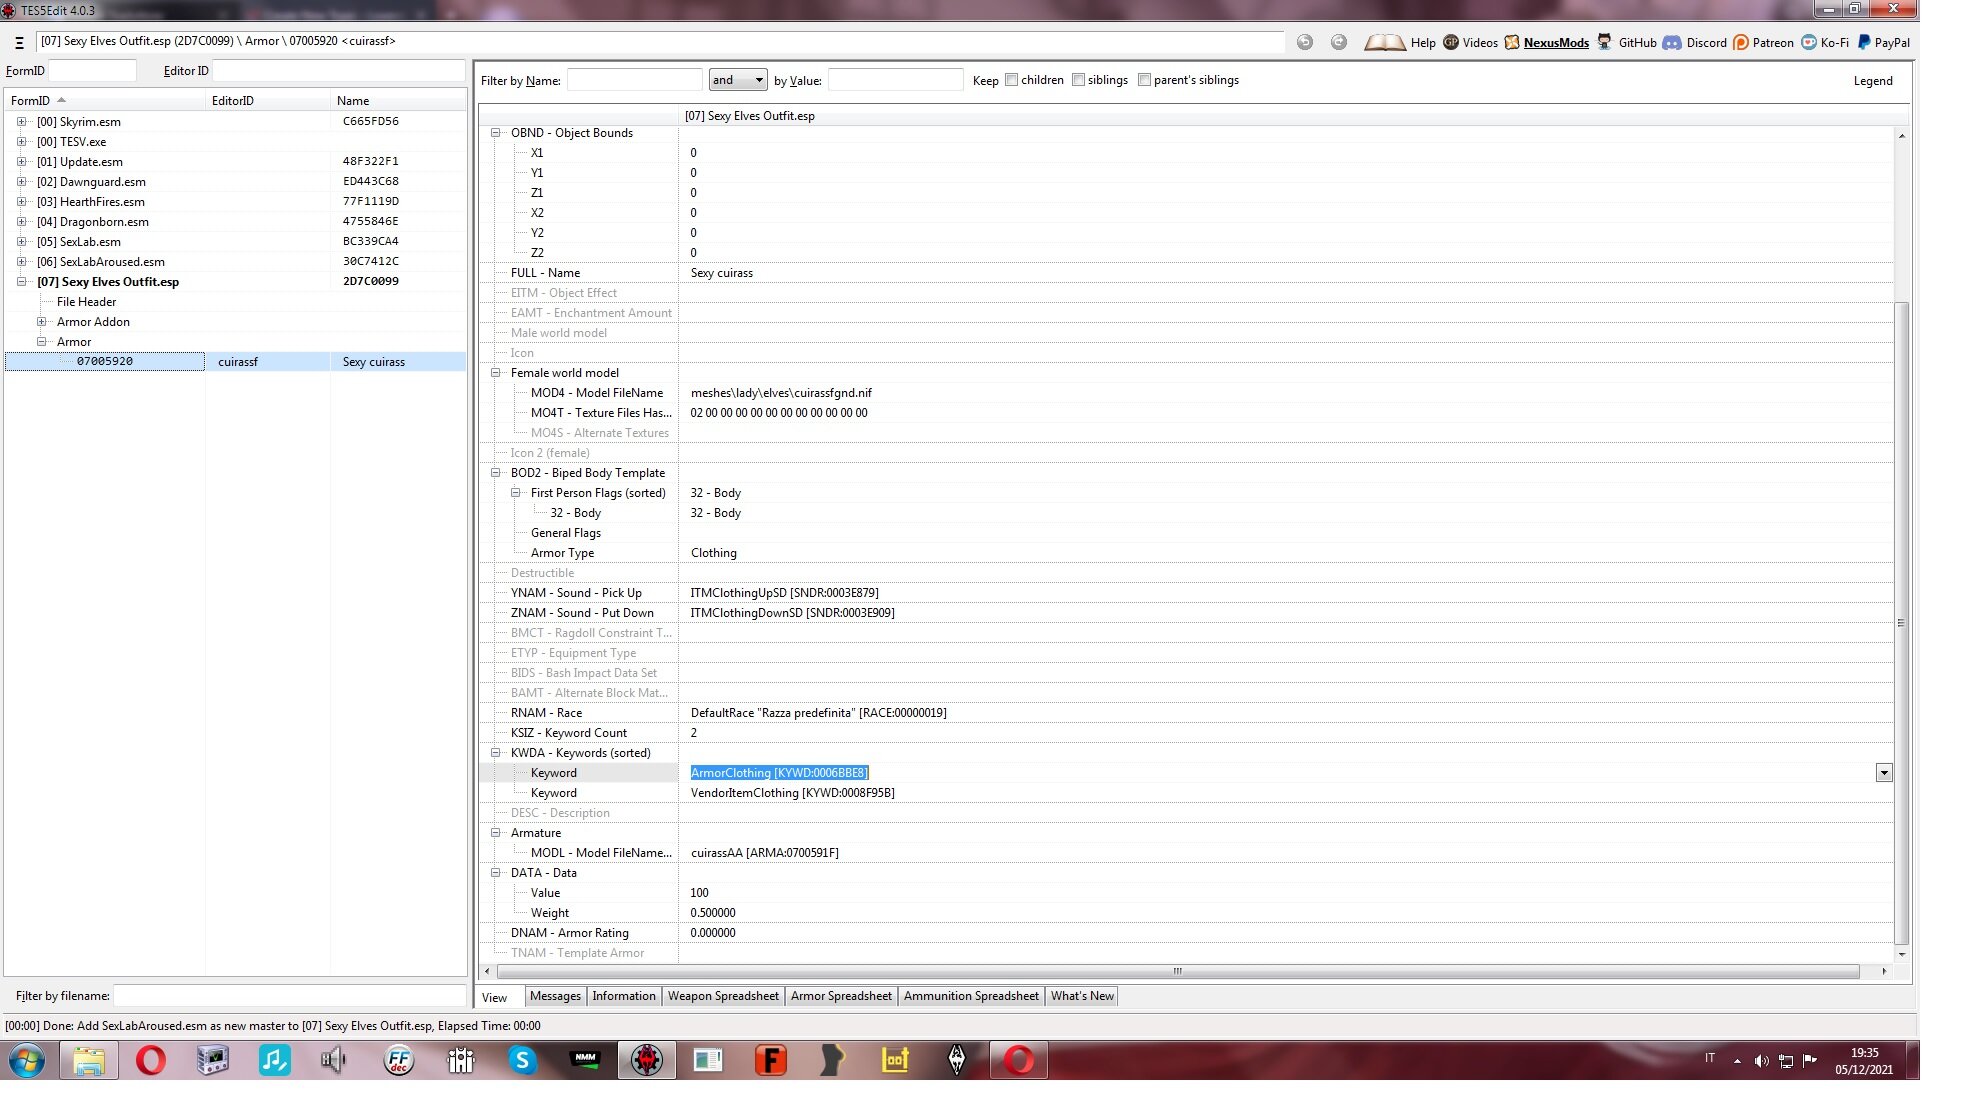The width and height of the screenshot is (1980, 1113).
Task: Click the VendorItemClothing keyword value
Action: (x=792, y=792)
